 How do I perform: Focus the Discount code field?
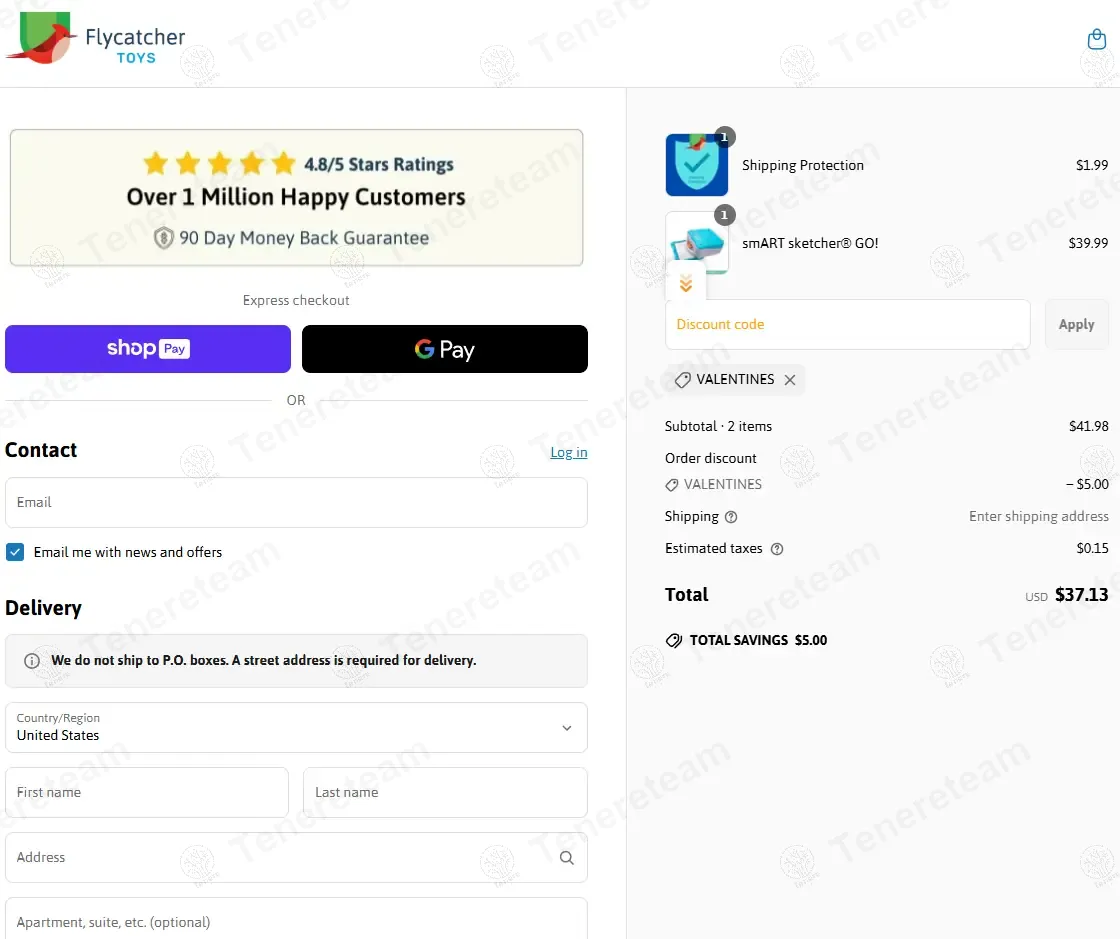point(848,325)
